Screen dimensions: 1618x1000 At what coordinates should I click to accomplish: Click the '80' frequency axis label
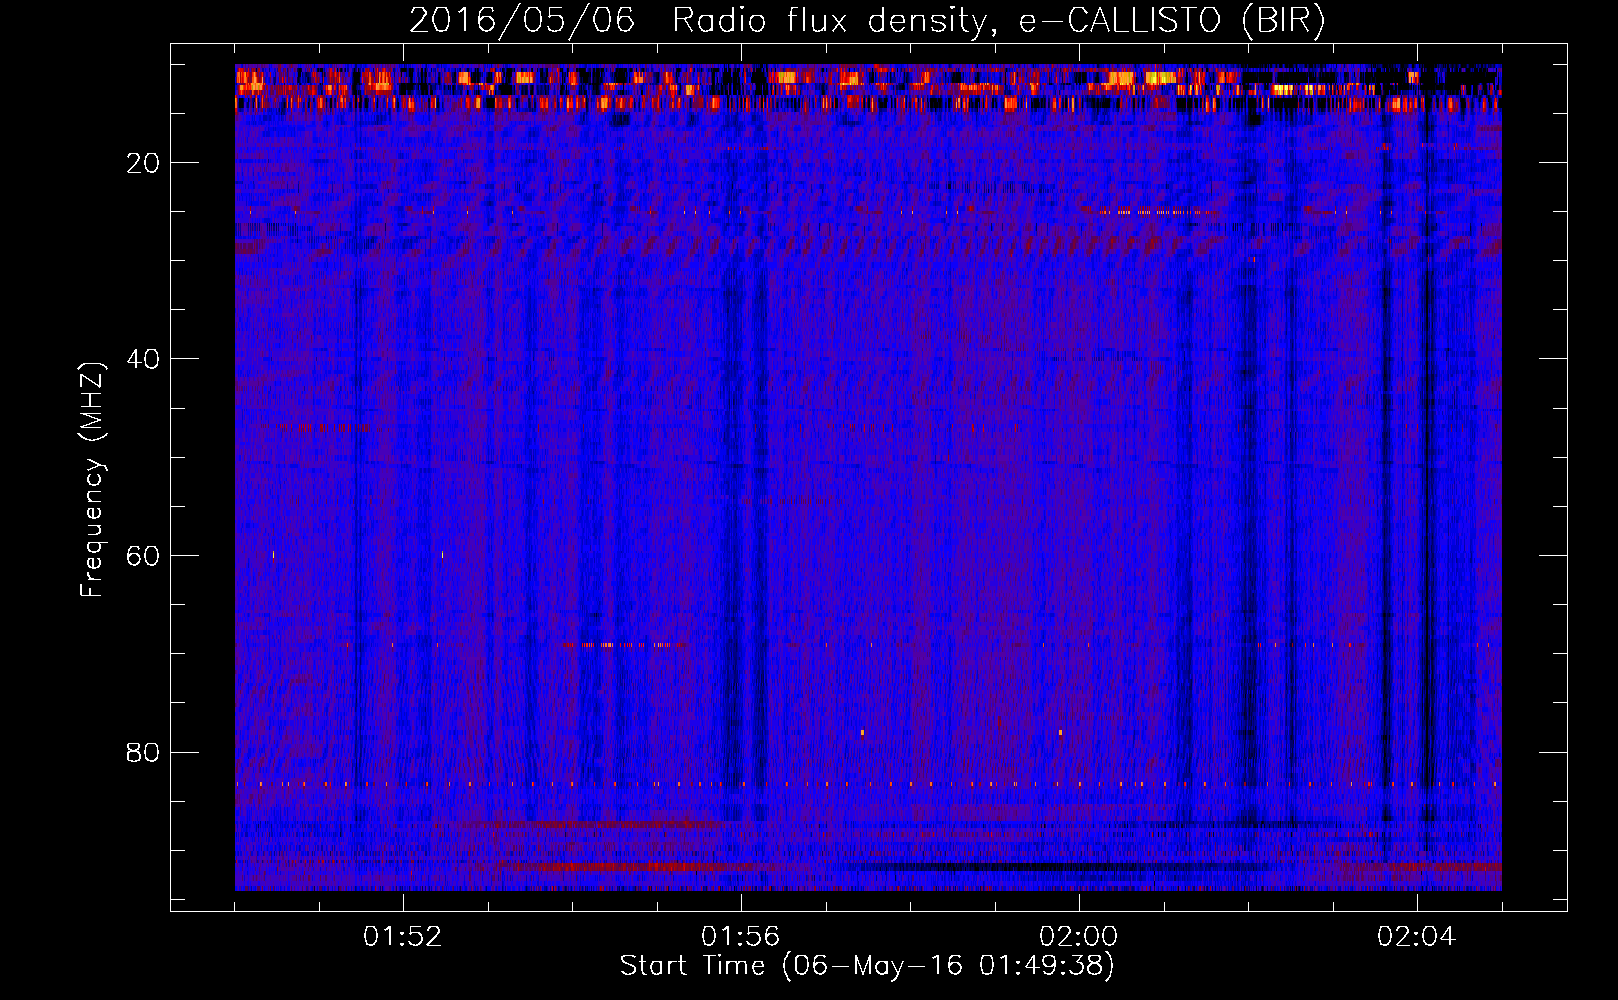click(x=144, y=752)
